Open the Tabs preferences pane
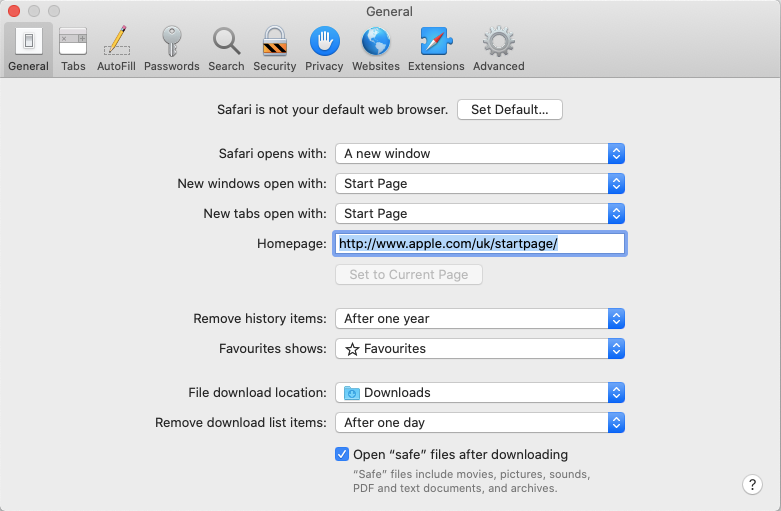Viewport: 781px width, 511px height. [x=73, y=49]
